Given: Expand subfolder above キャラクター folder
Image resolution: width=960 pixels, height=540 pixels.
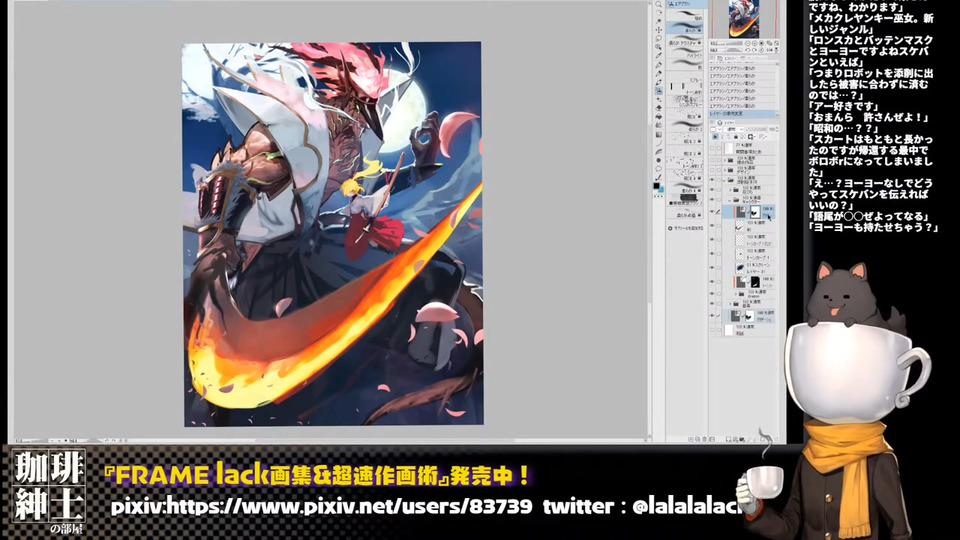Looking at the screenshot, I should 730,190.
